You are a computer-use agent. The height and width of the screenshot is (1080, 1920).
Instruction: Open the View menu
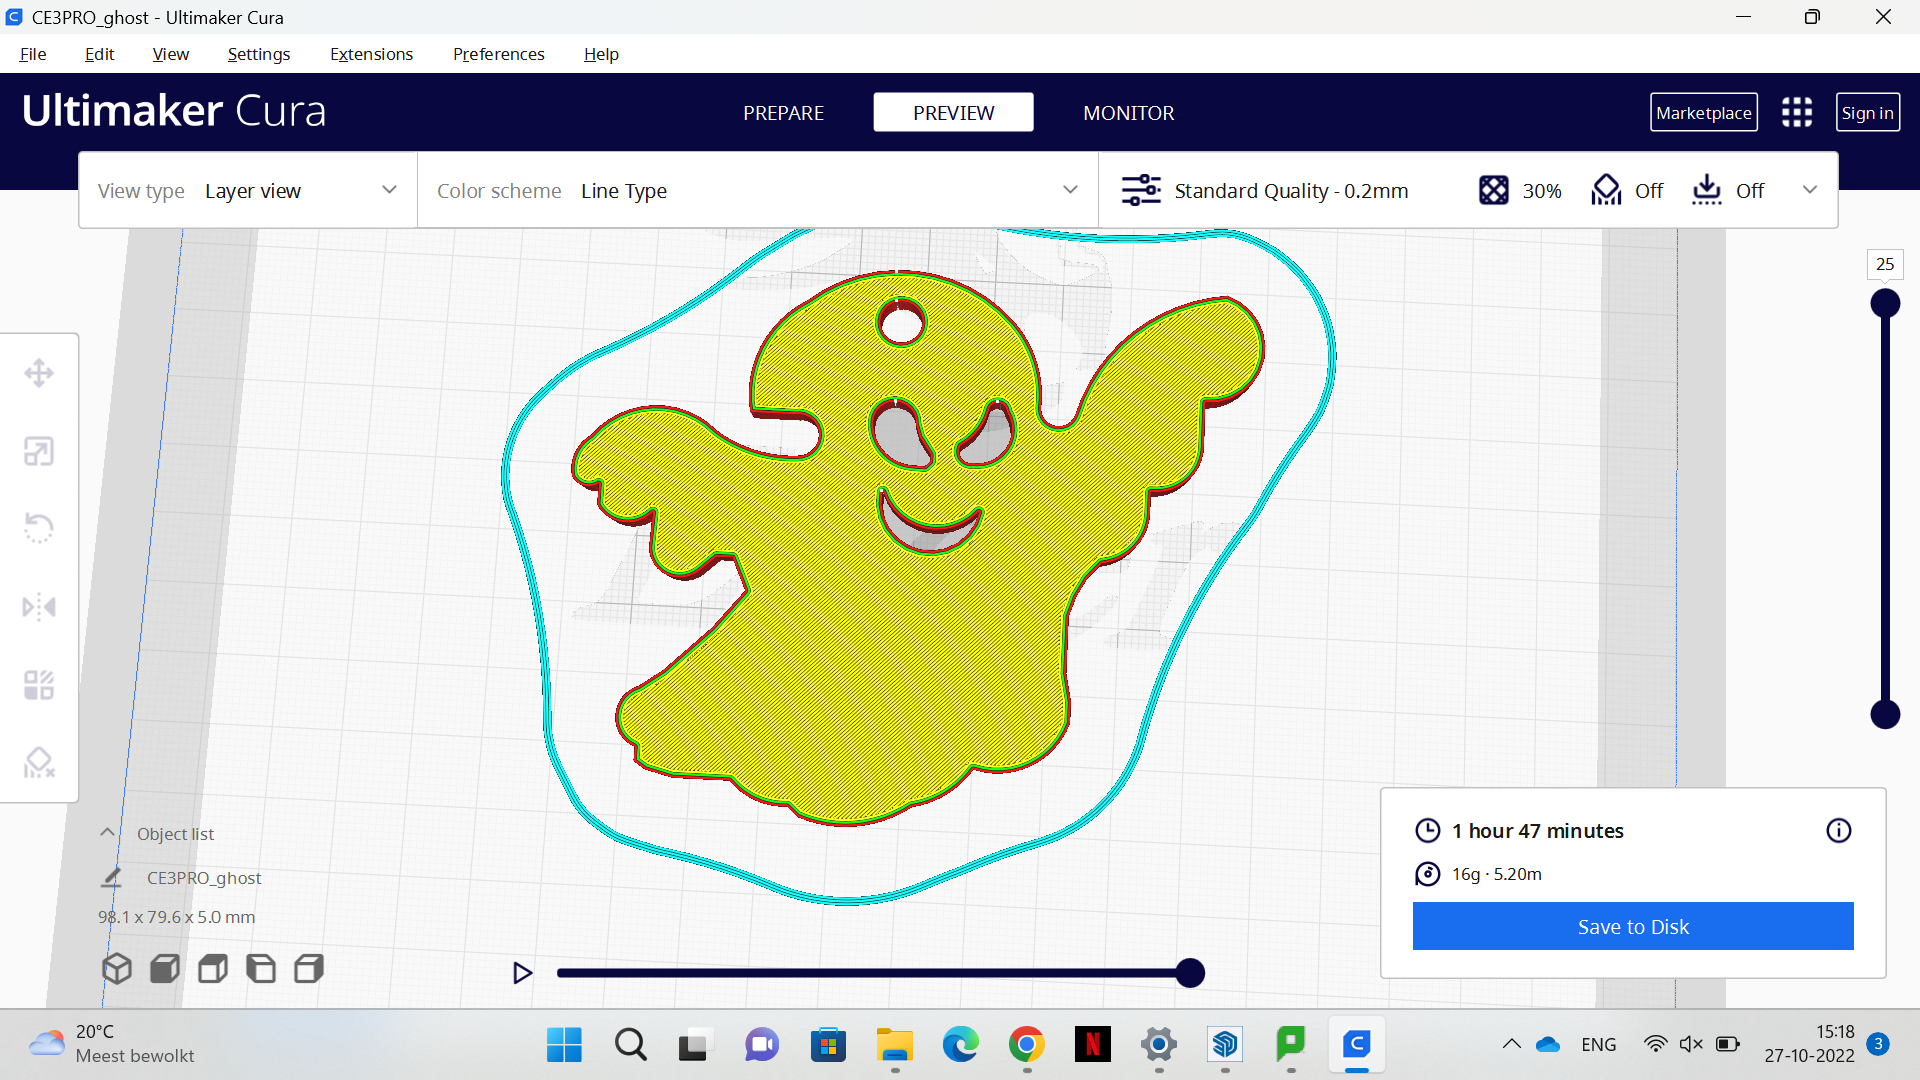(x=171, y=54)
